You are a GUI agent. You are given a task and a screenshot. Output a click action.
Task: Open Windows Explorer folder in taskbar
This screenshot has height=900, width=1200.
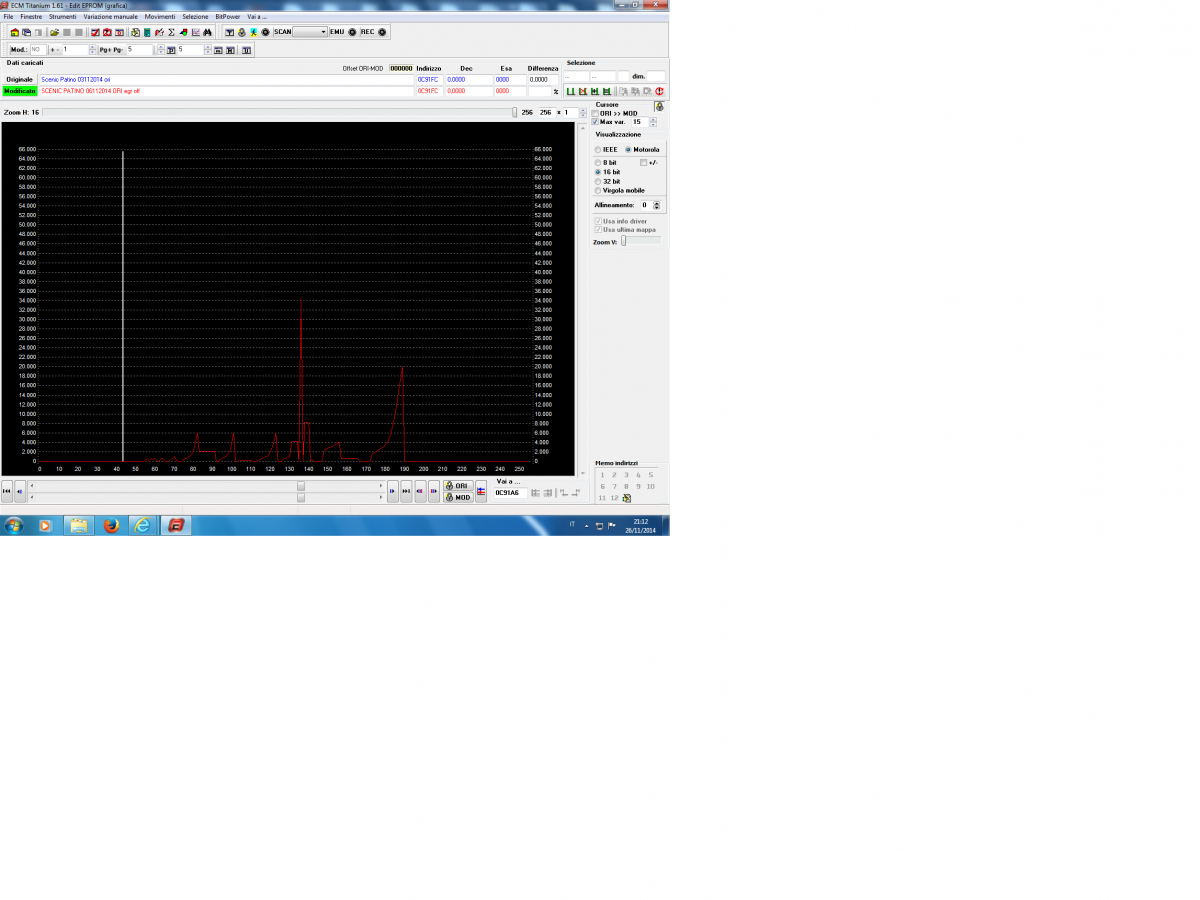(x=78, y=525)
